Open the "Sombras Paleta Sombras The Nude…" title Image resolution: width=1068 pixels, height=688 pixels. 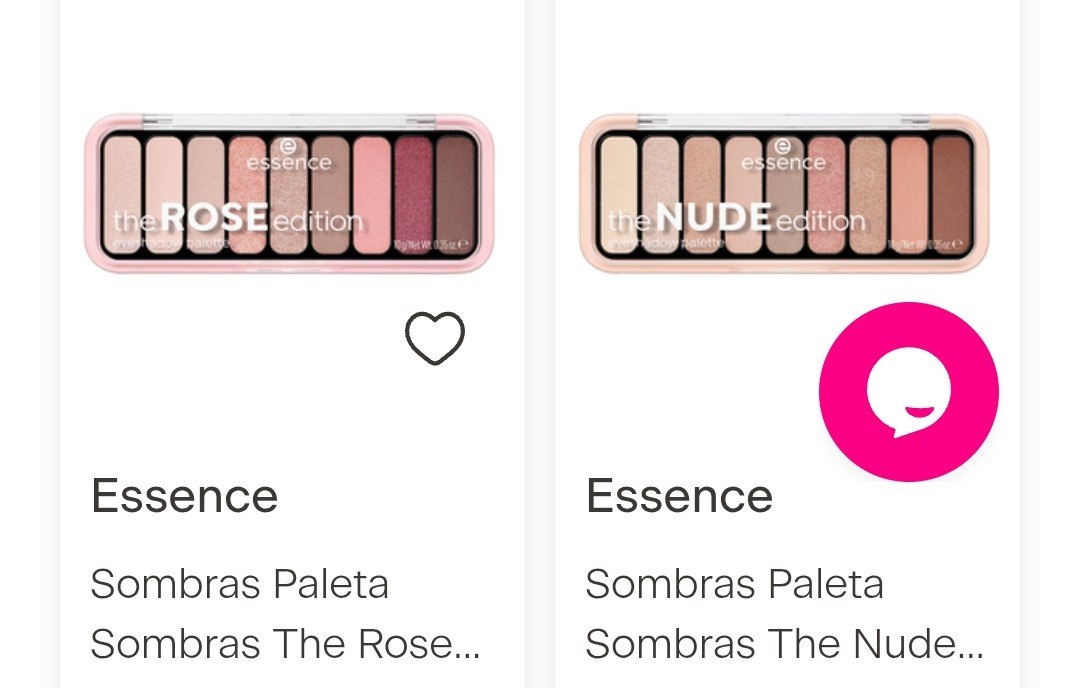pyautogui.click(x=784, y=614)
